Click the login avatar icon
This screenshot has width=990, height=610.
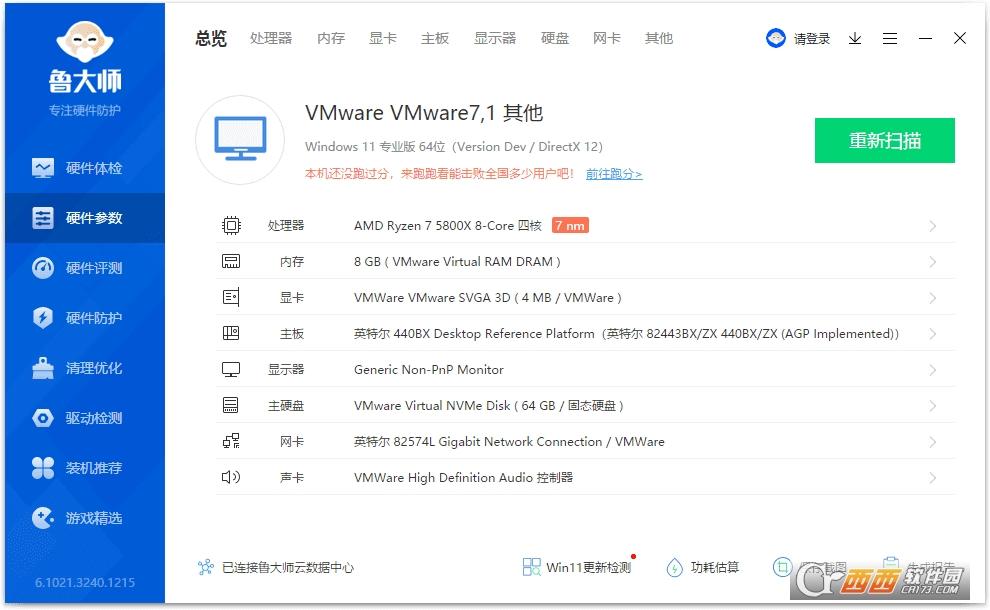pos(775,39)
